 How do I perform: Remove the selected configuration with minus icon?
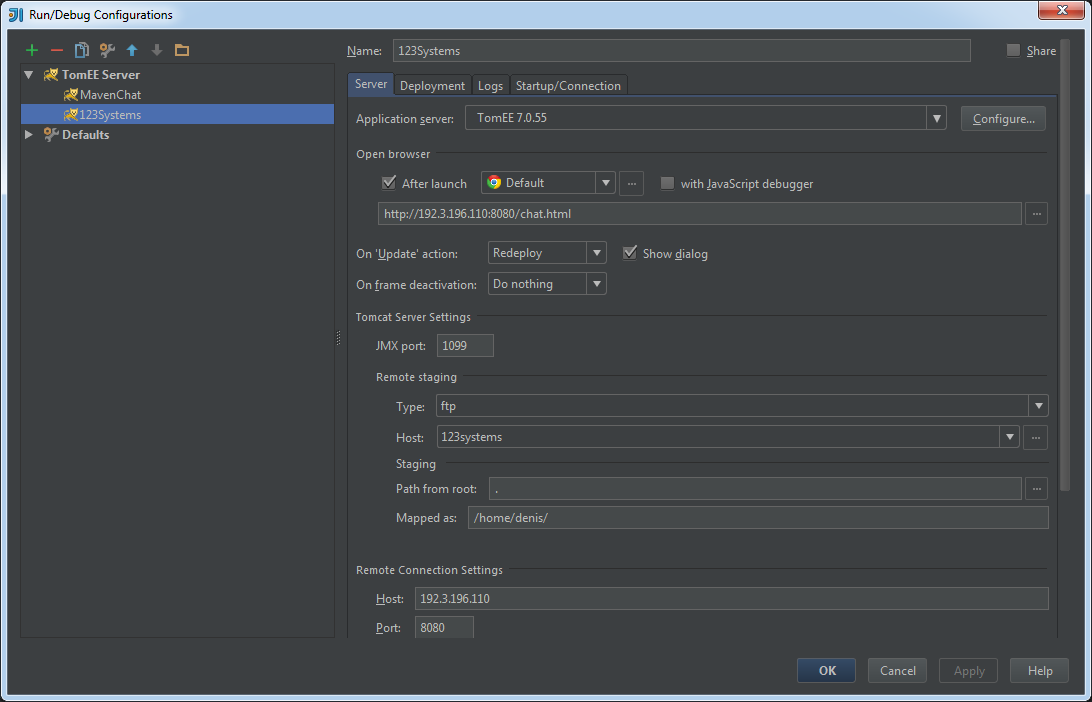pos(57,50)
